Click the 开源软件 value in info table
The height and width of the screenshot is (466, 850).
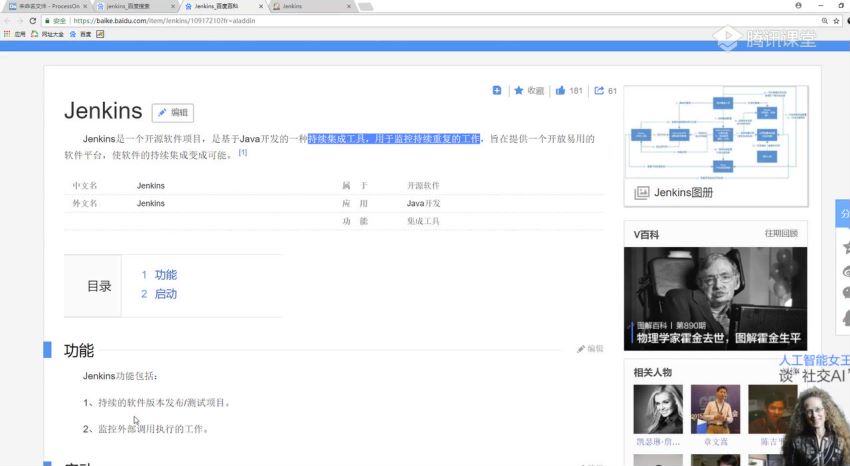coord(423,185)
